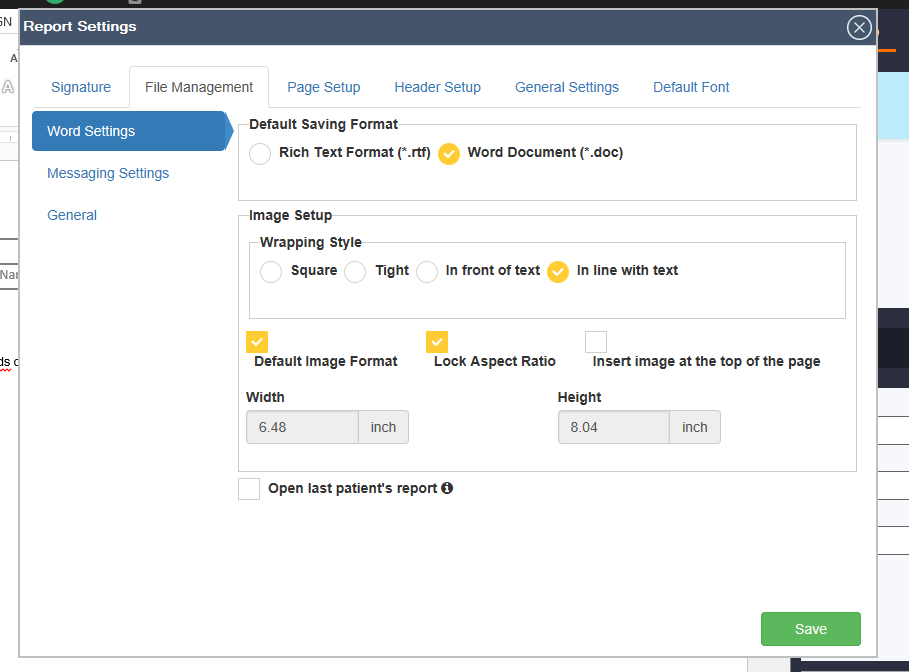
Task: Open the Default Font tab
Action: click(x=691, y=87)
